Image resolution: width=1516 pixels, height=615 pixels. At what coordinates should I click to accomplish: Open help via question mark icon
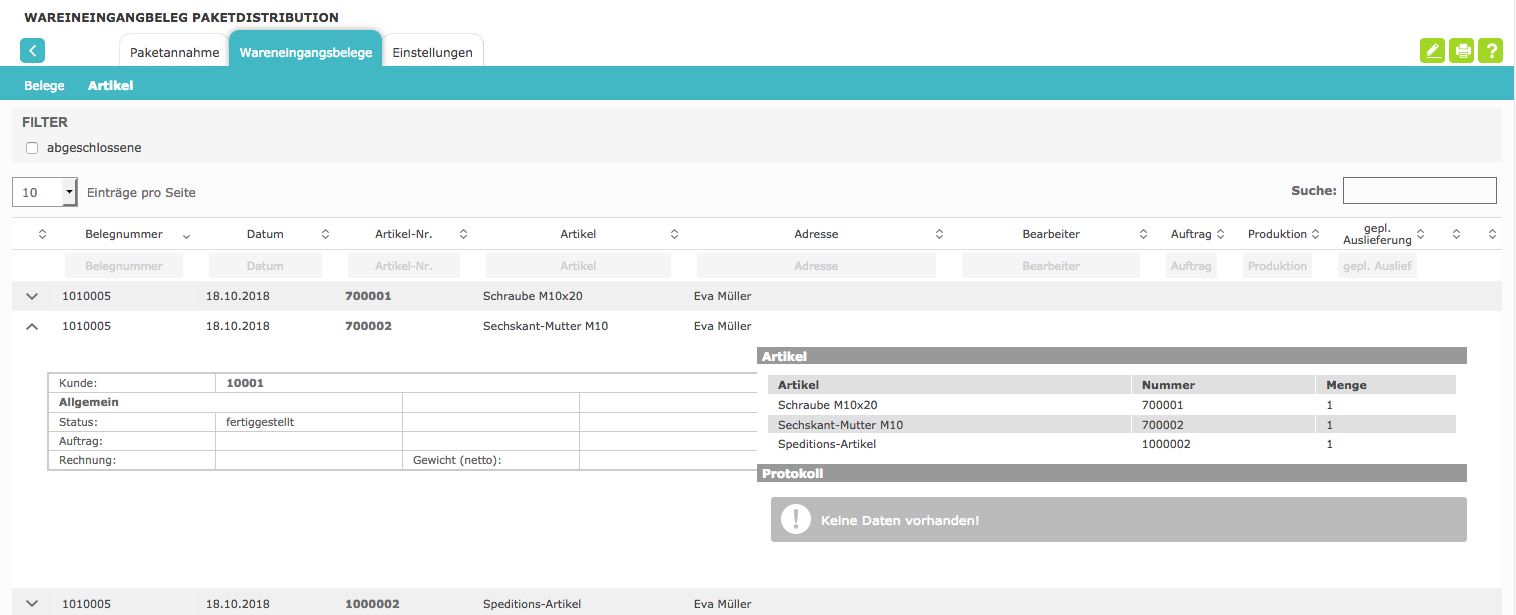pos(1490,51)
